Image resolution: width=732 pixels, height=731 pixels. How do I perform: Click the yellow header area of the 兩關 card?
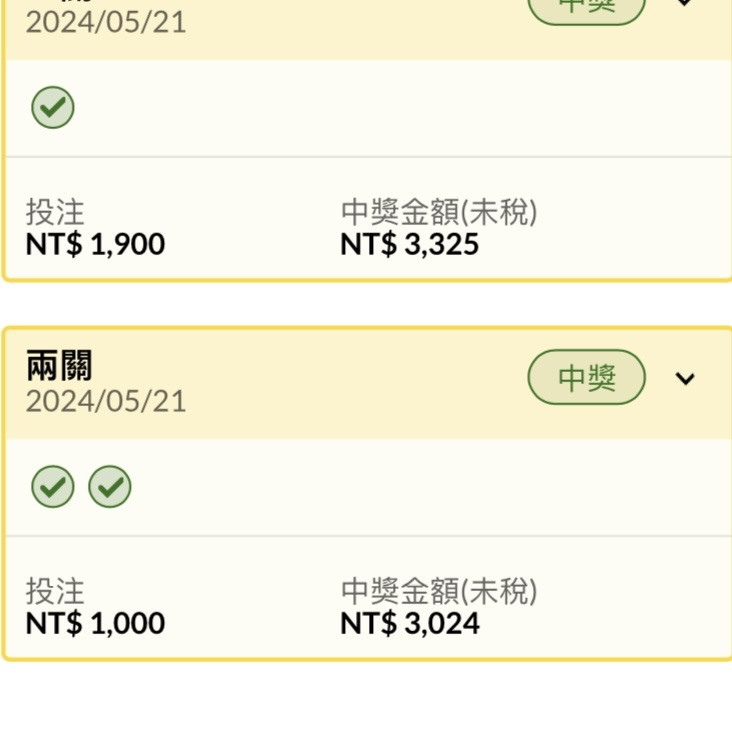327,384
